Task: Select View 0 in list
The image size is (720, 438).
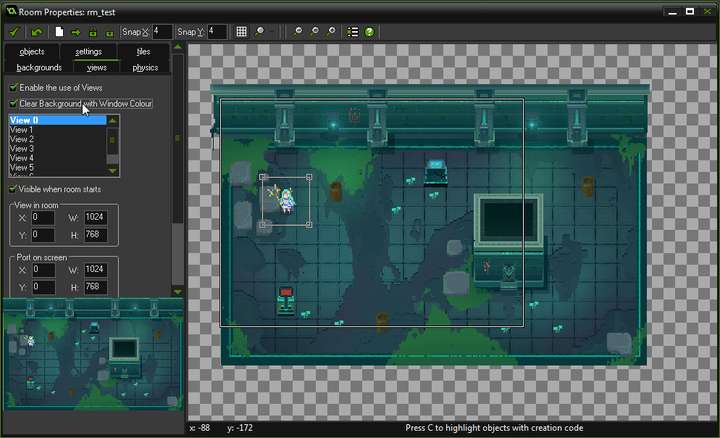Action: (58, 120)
